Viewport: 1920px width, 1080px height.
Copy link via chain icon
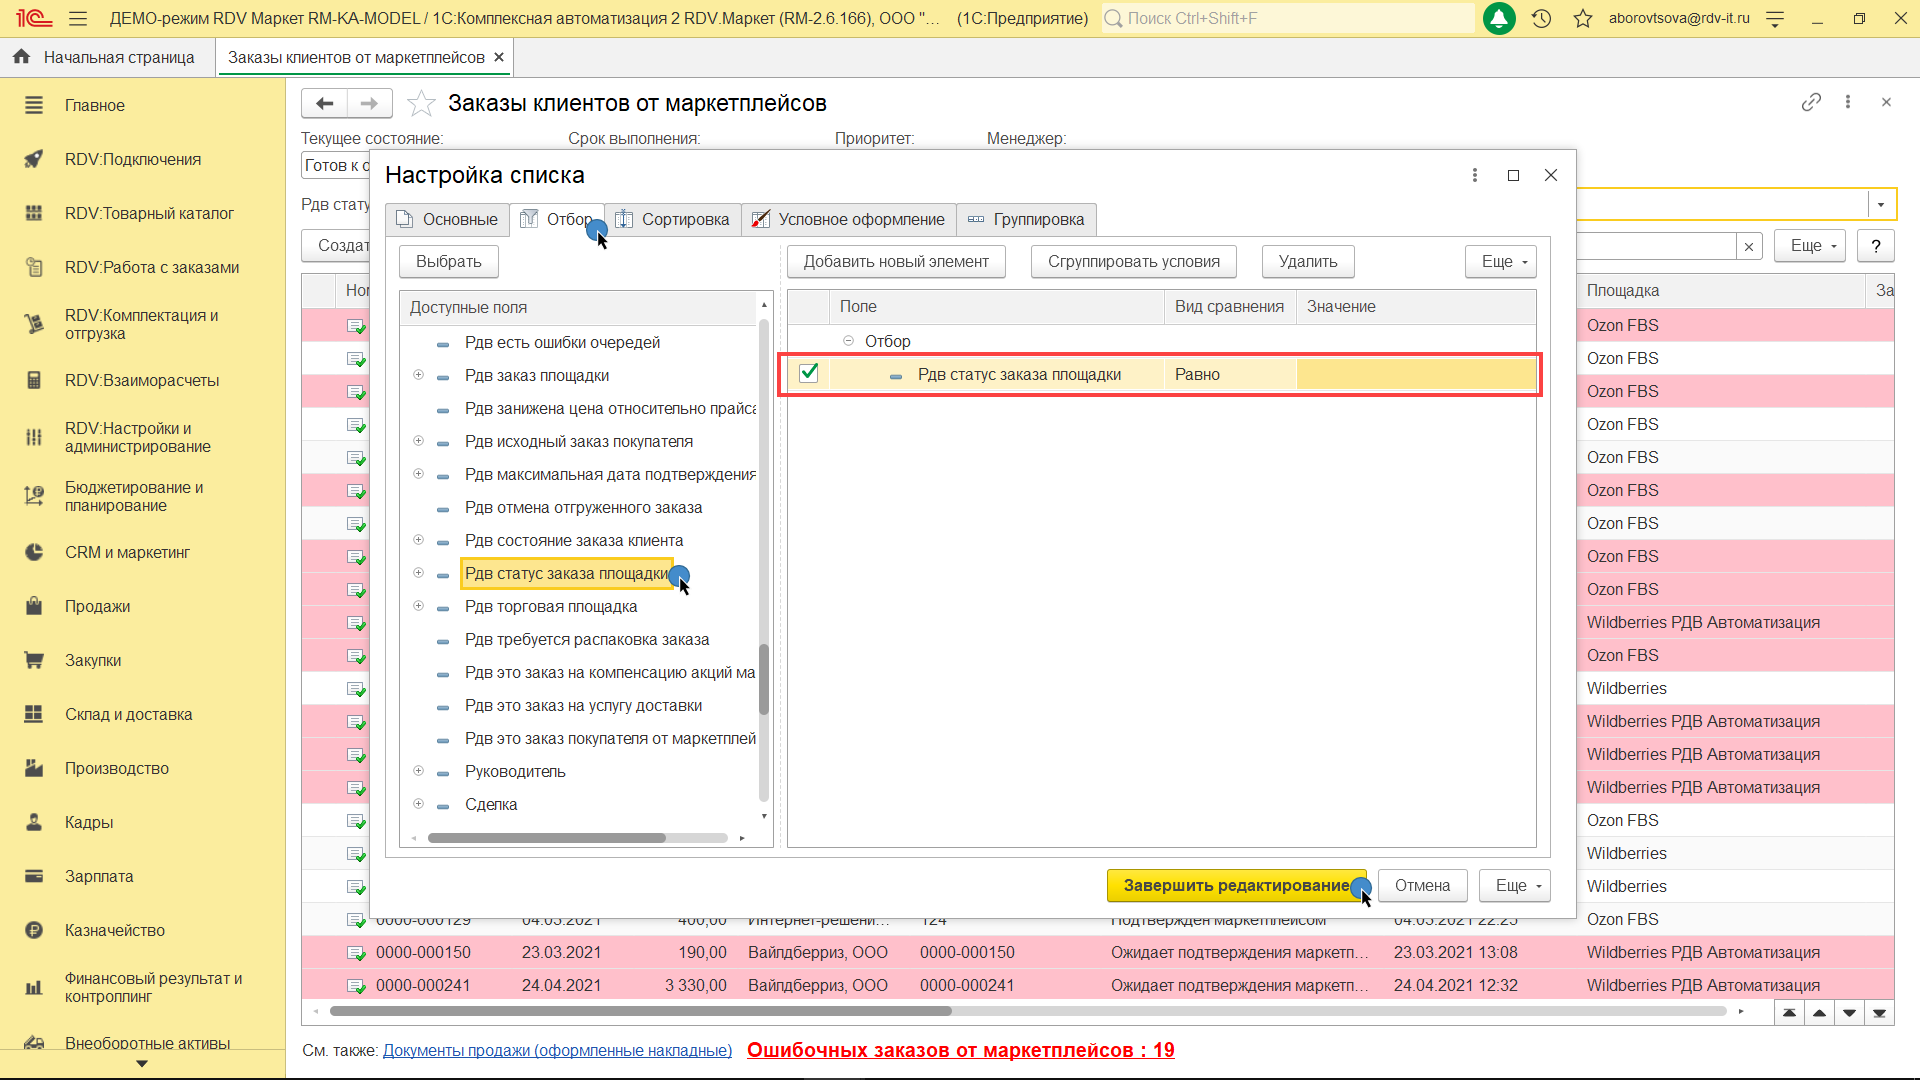click(x=1811, y=102)
